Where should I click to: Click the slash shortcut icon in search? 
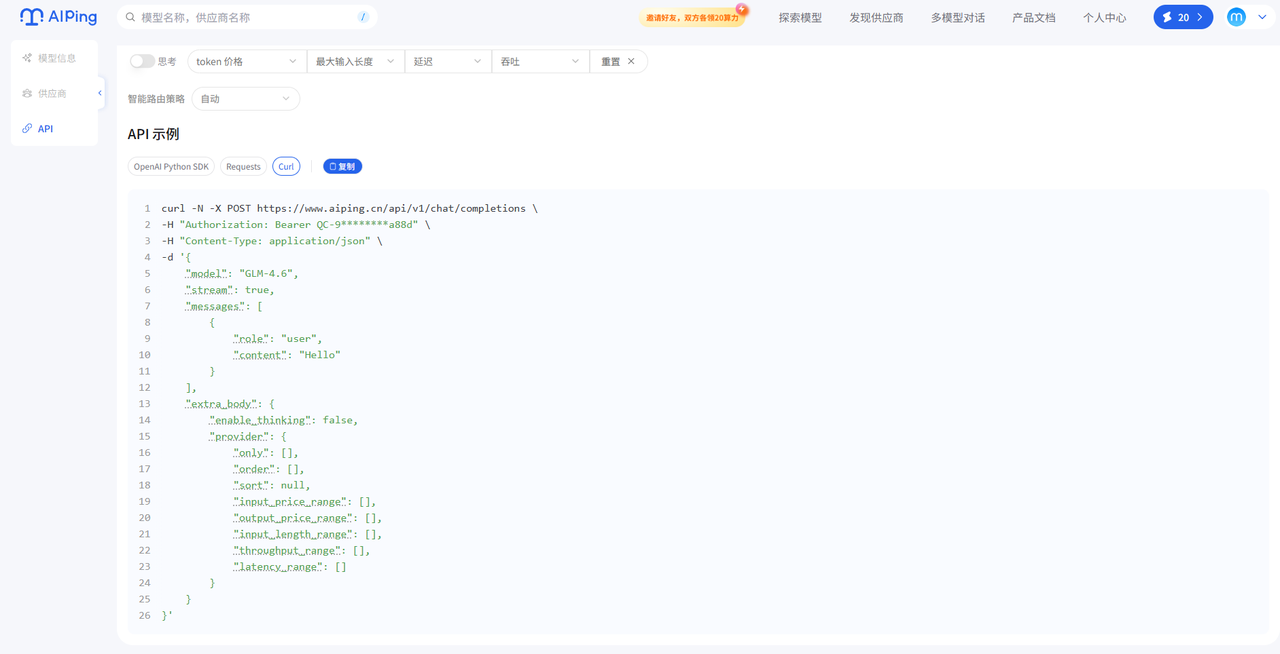(x=363, y=17)
